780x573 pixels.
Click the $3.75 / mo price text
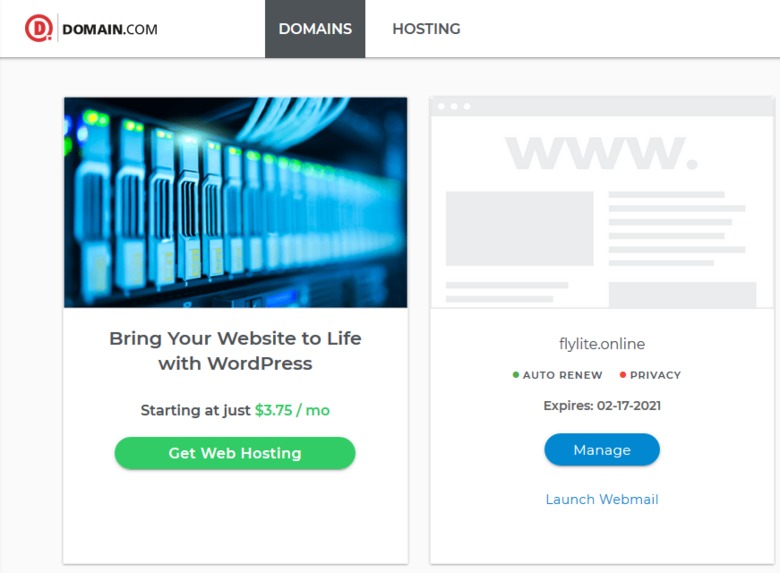(x=292, y=410)
